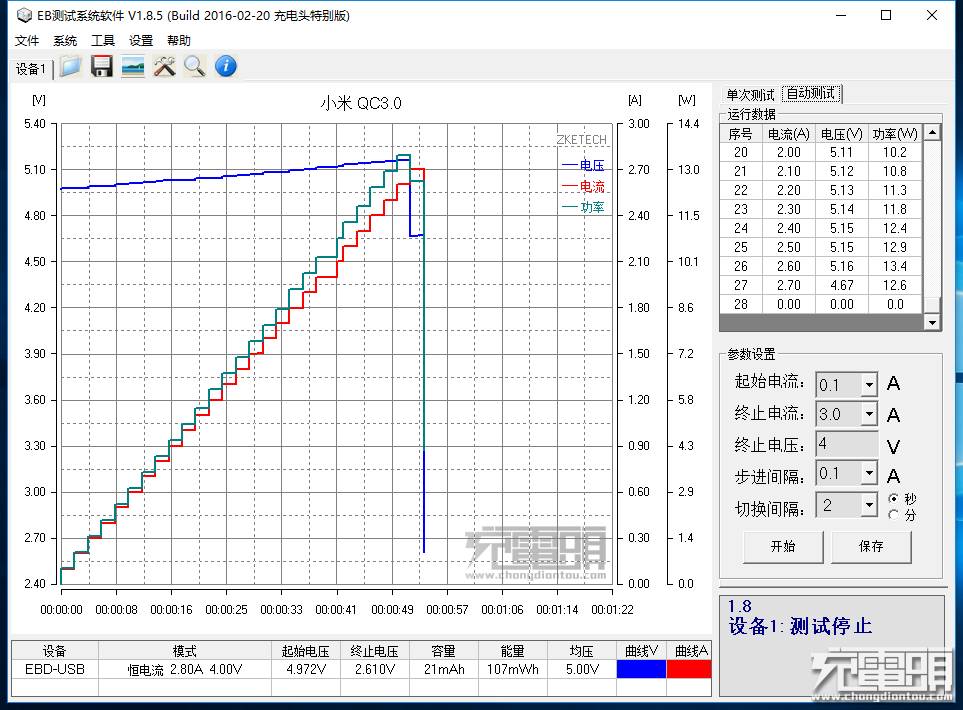Select the 秒 seconds radio button
963x710 pixels.
[x=894, y=498]
